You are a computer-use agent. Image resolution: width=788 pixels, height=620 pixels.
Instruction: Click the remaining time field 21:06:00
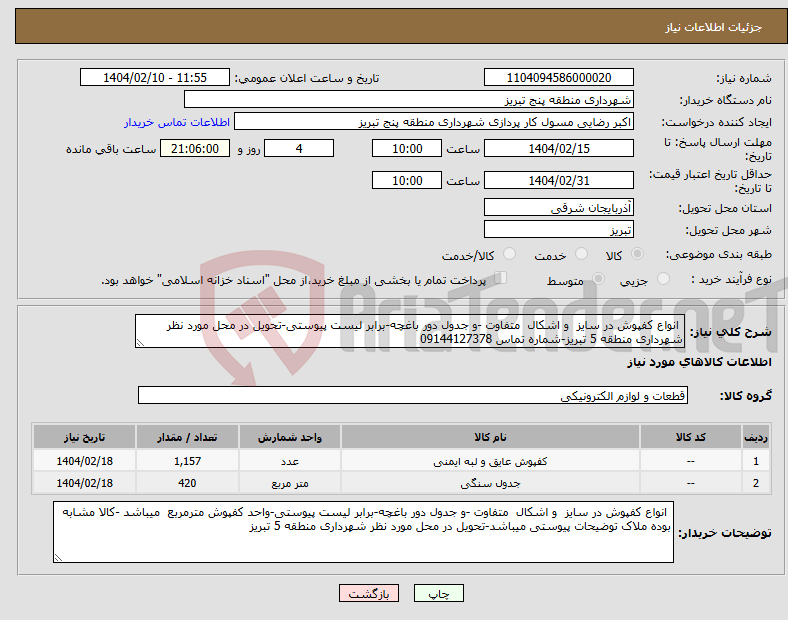[194, 148]
